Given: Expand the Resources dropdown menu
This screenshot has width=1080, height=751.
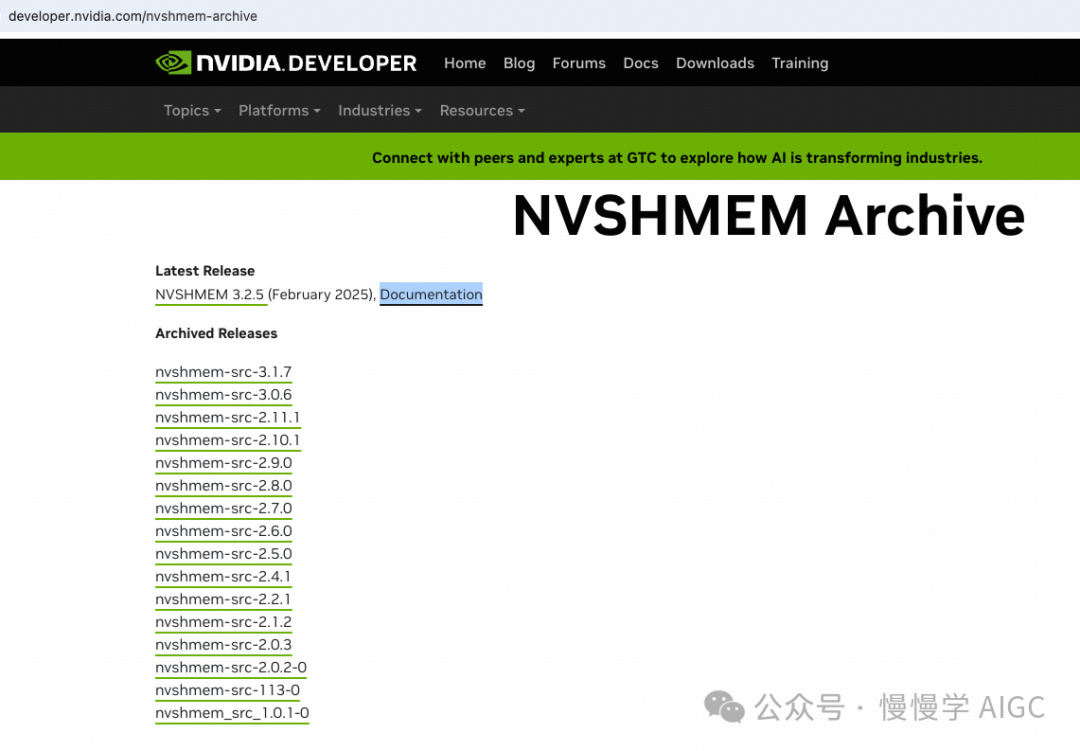Looking at the screenshot, I should click(482, 110).
